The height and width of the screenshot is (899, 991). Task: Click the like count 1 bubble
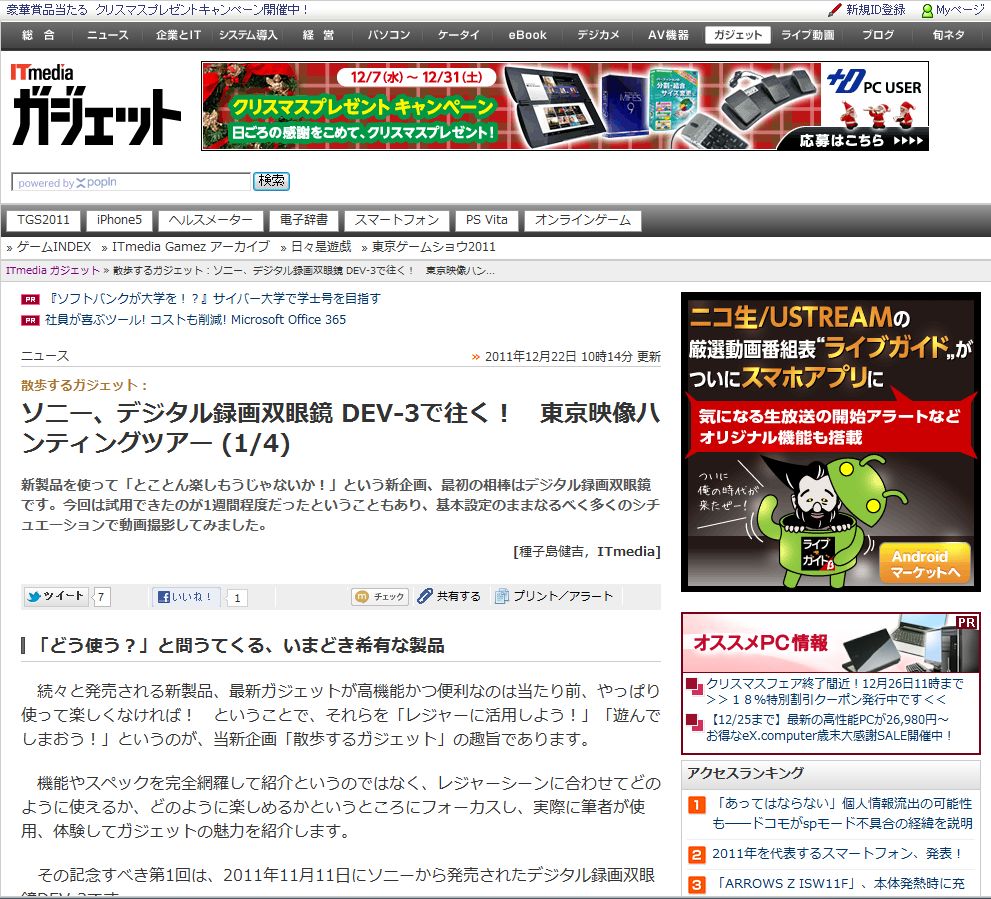coord(237,597)
